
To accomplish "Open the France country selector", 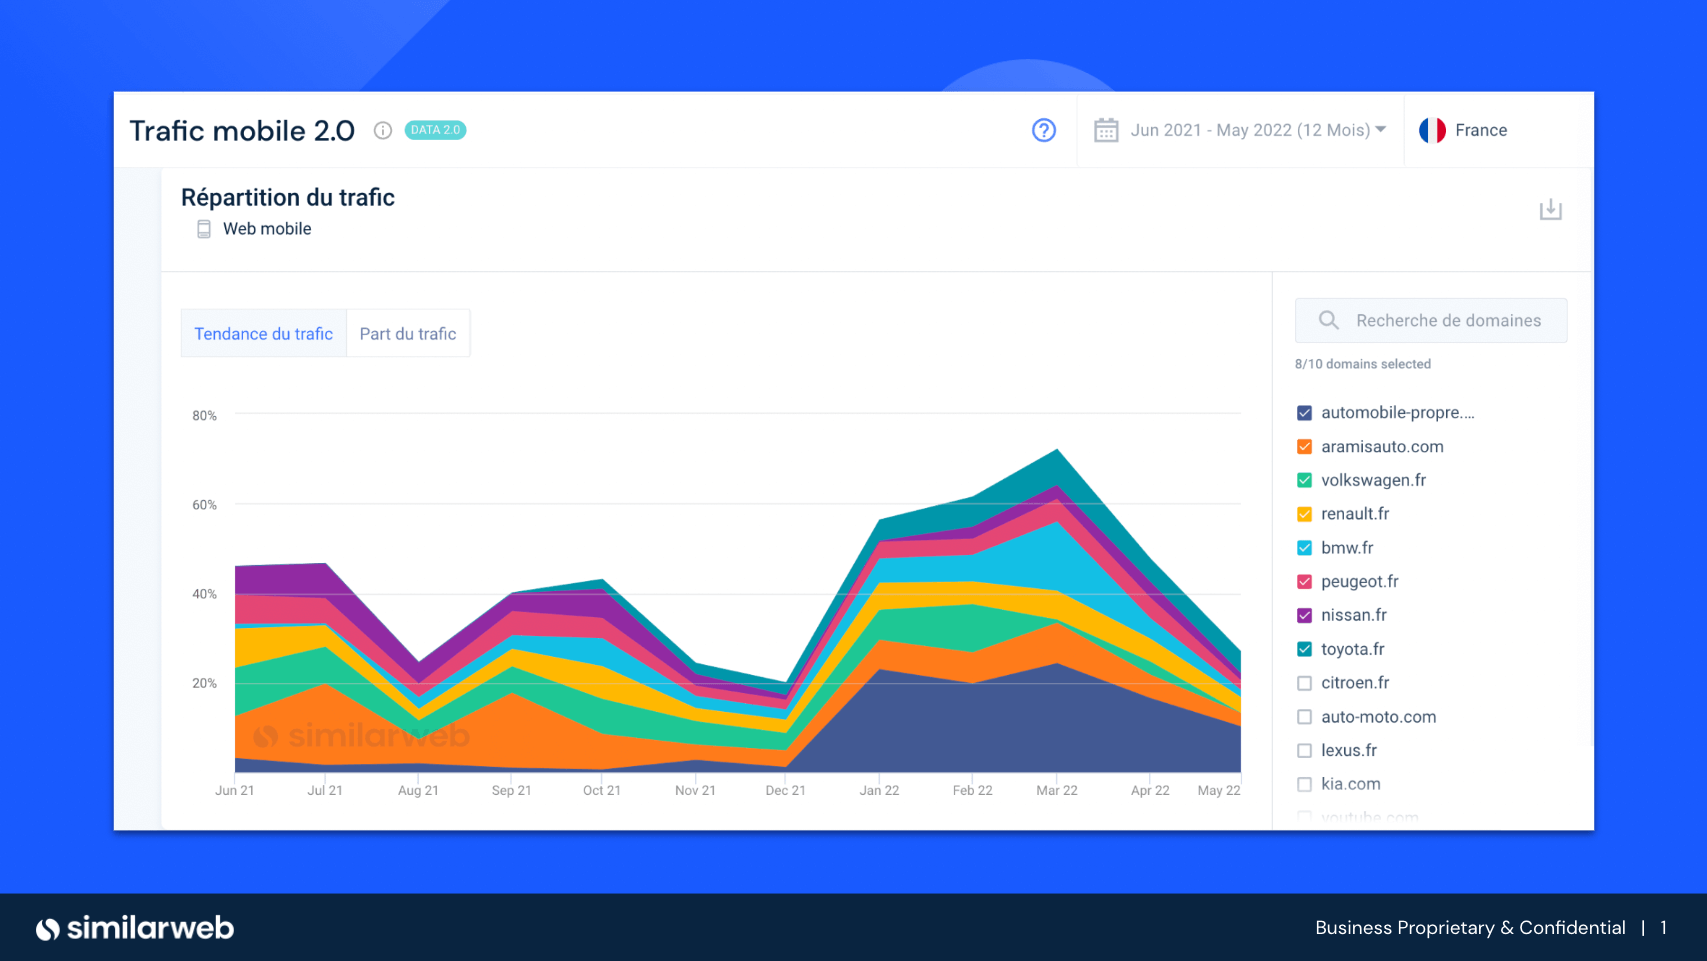I will [1480, 130].
